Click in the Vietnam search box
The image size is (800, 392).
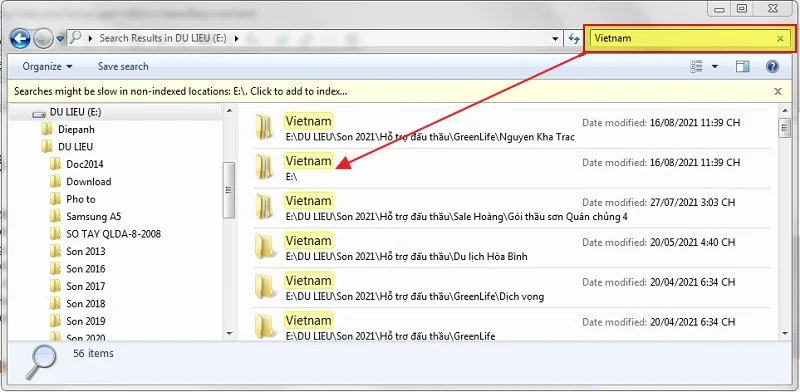[683, 39]
